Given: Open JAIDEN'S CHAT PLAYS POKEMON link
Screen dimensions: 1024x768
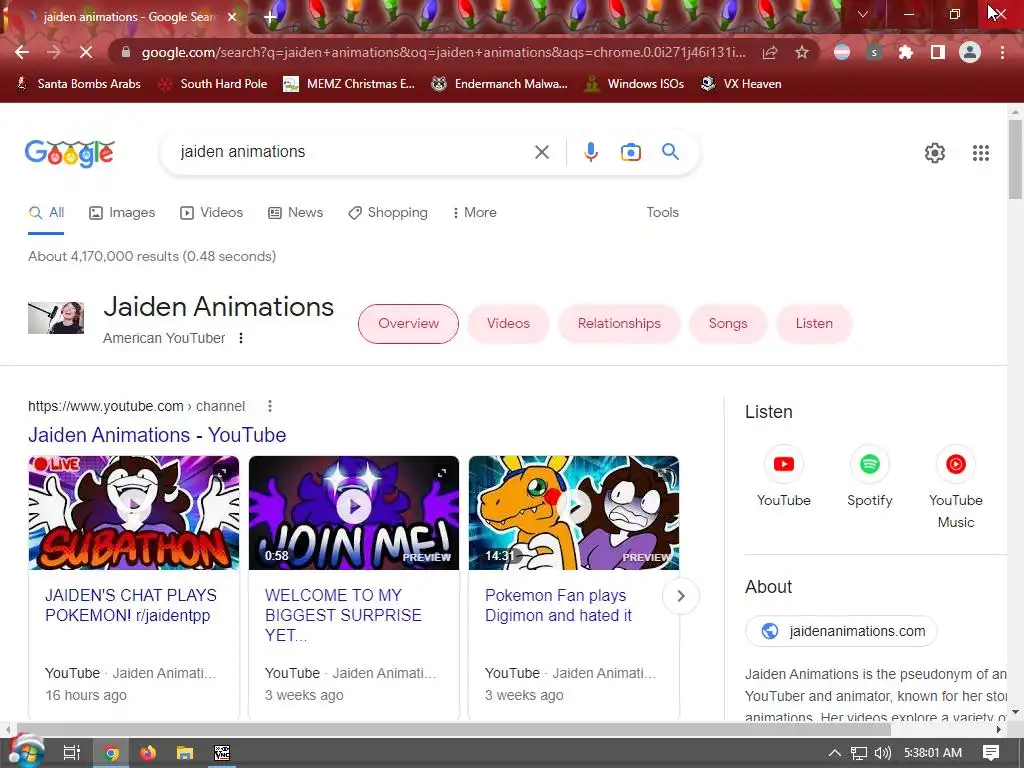Looking at the screenshot, I should [x=131, y=605].
